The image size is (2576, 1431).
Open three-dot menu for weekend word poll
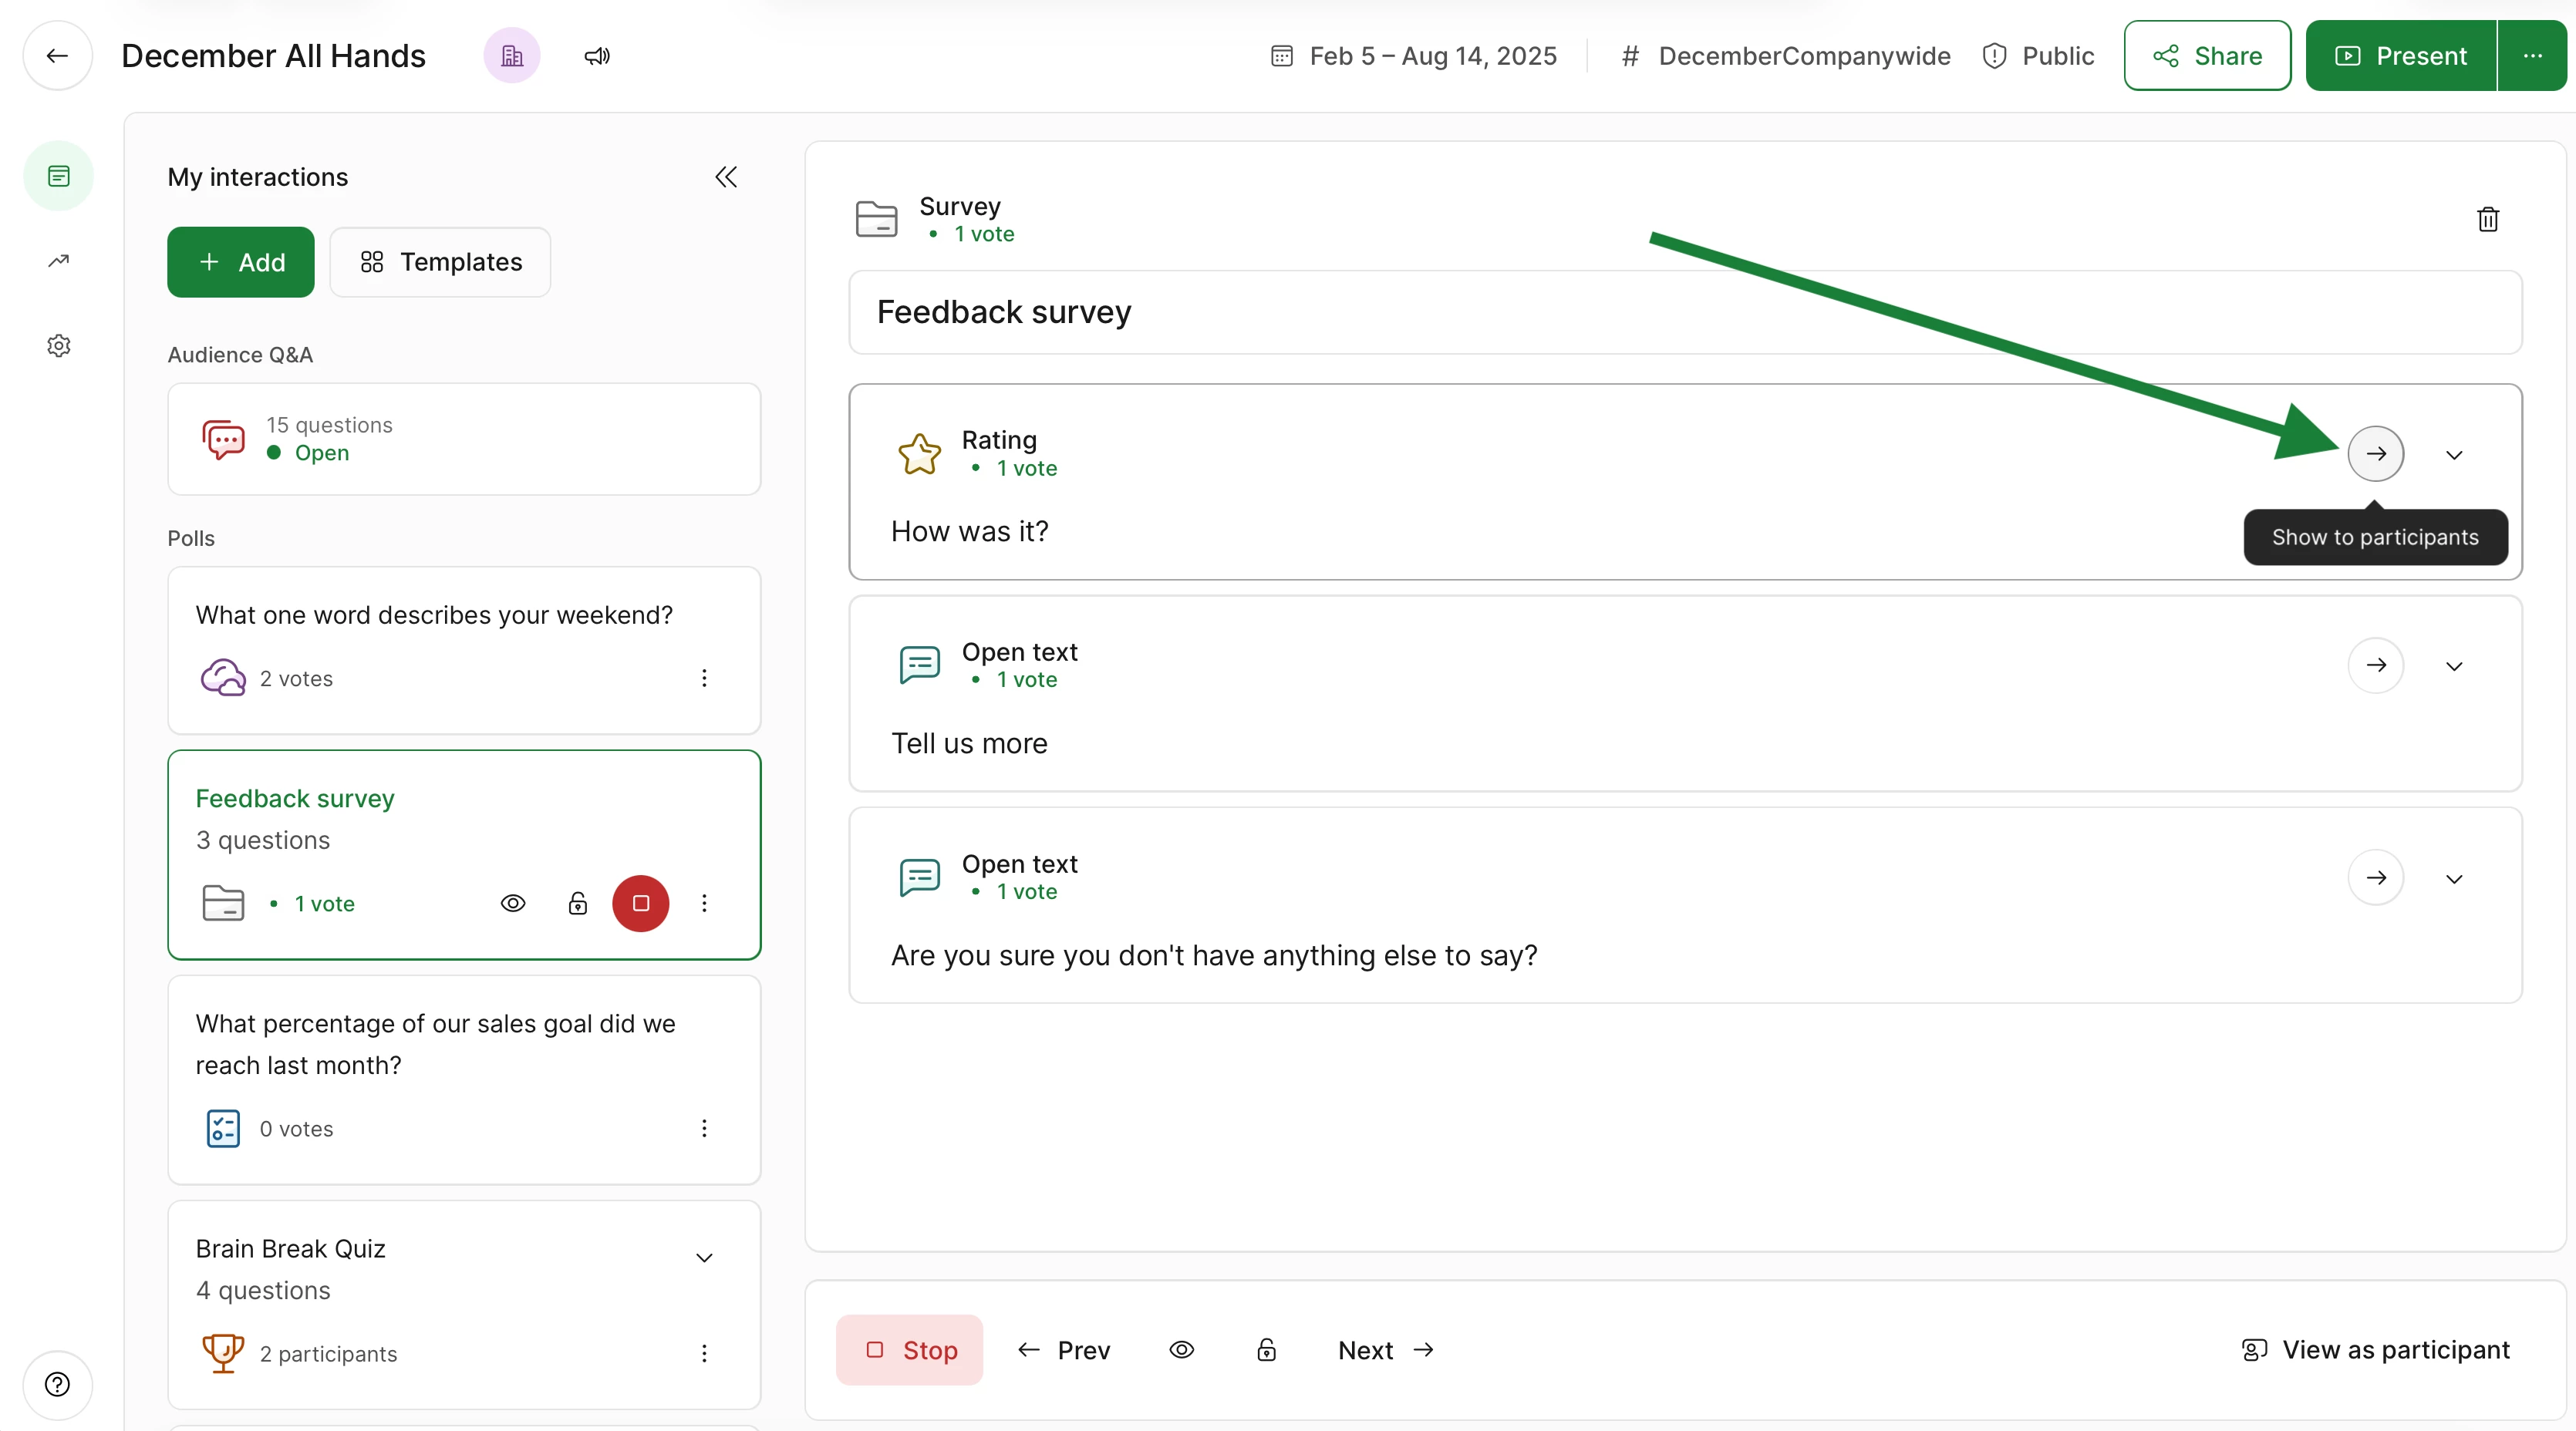pyautogui.click(x=704, y=678)
